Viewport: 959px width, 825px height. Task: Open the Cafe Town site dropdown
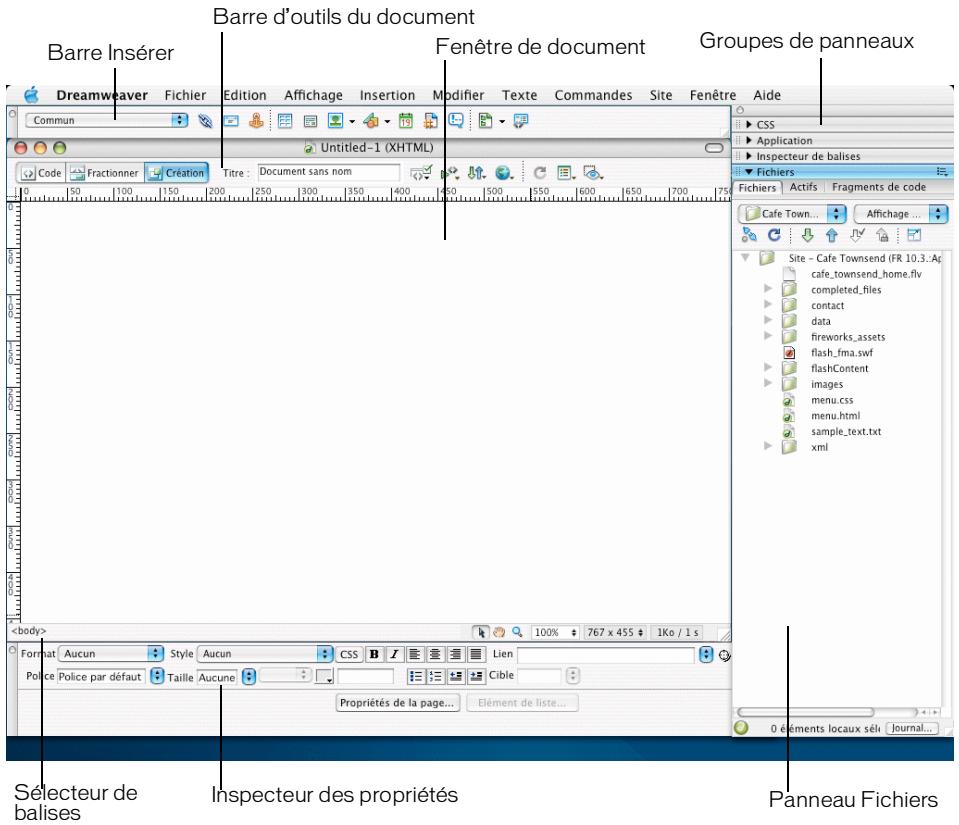click(792, 213)
